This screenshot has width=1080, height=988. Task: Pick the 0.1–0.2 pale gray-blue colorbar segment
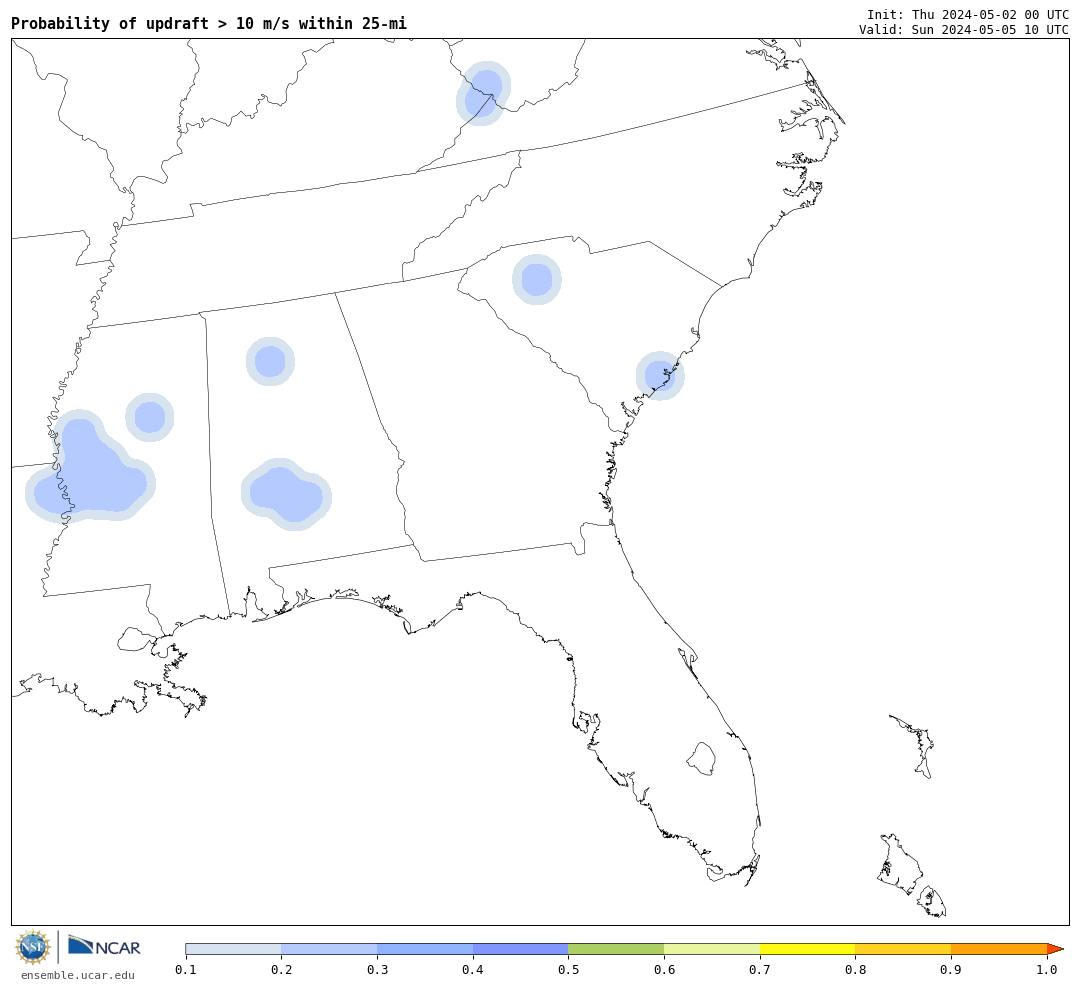click(x=233, y=949)
